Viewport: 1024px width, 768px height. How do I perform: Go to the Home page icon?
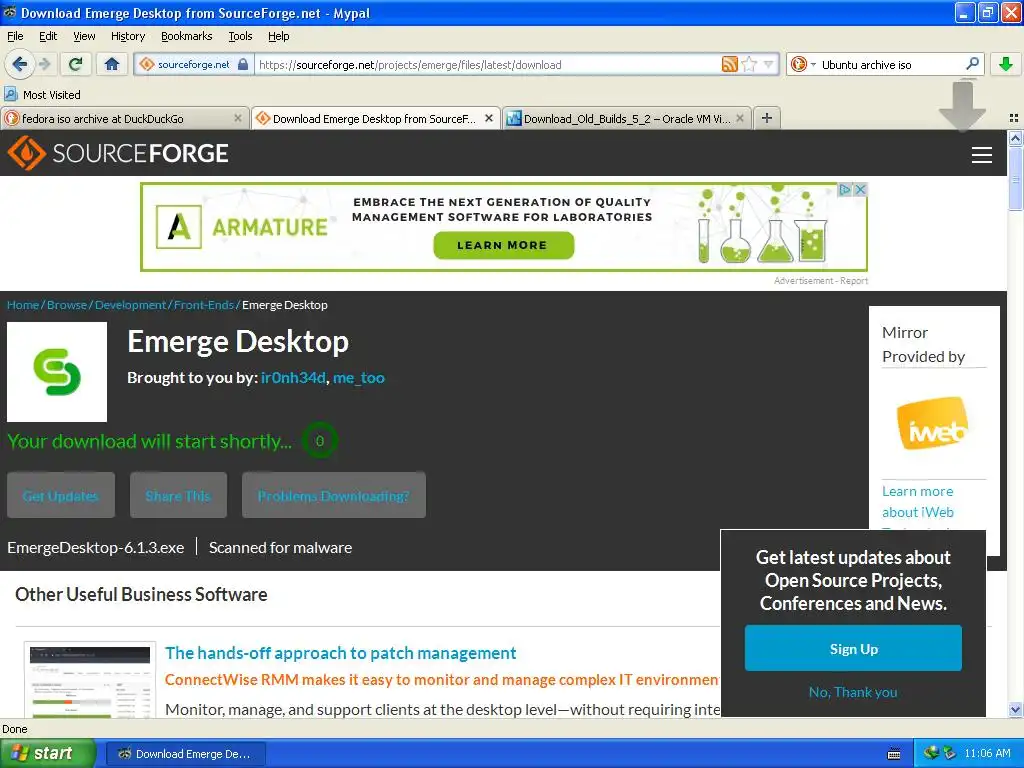point(112,64)
